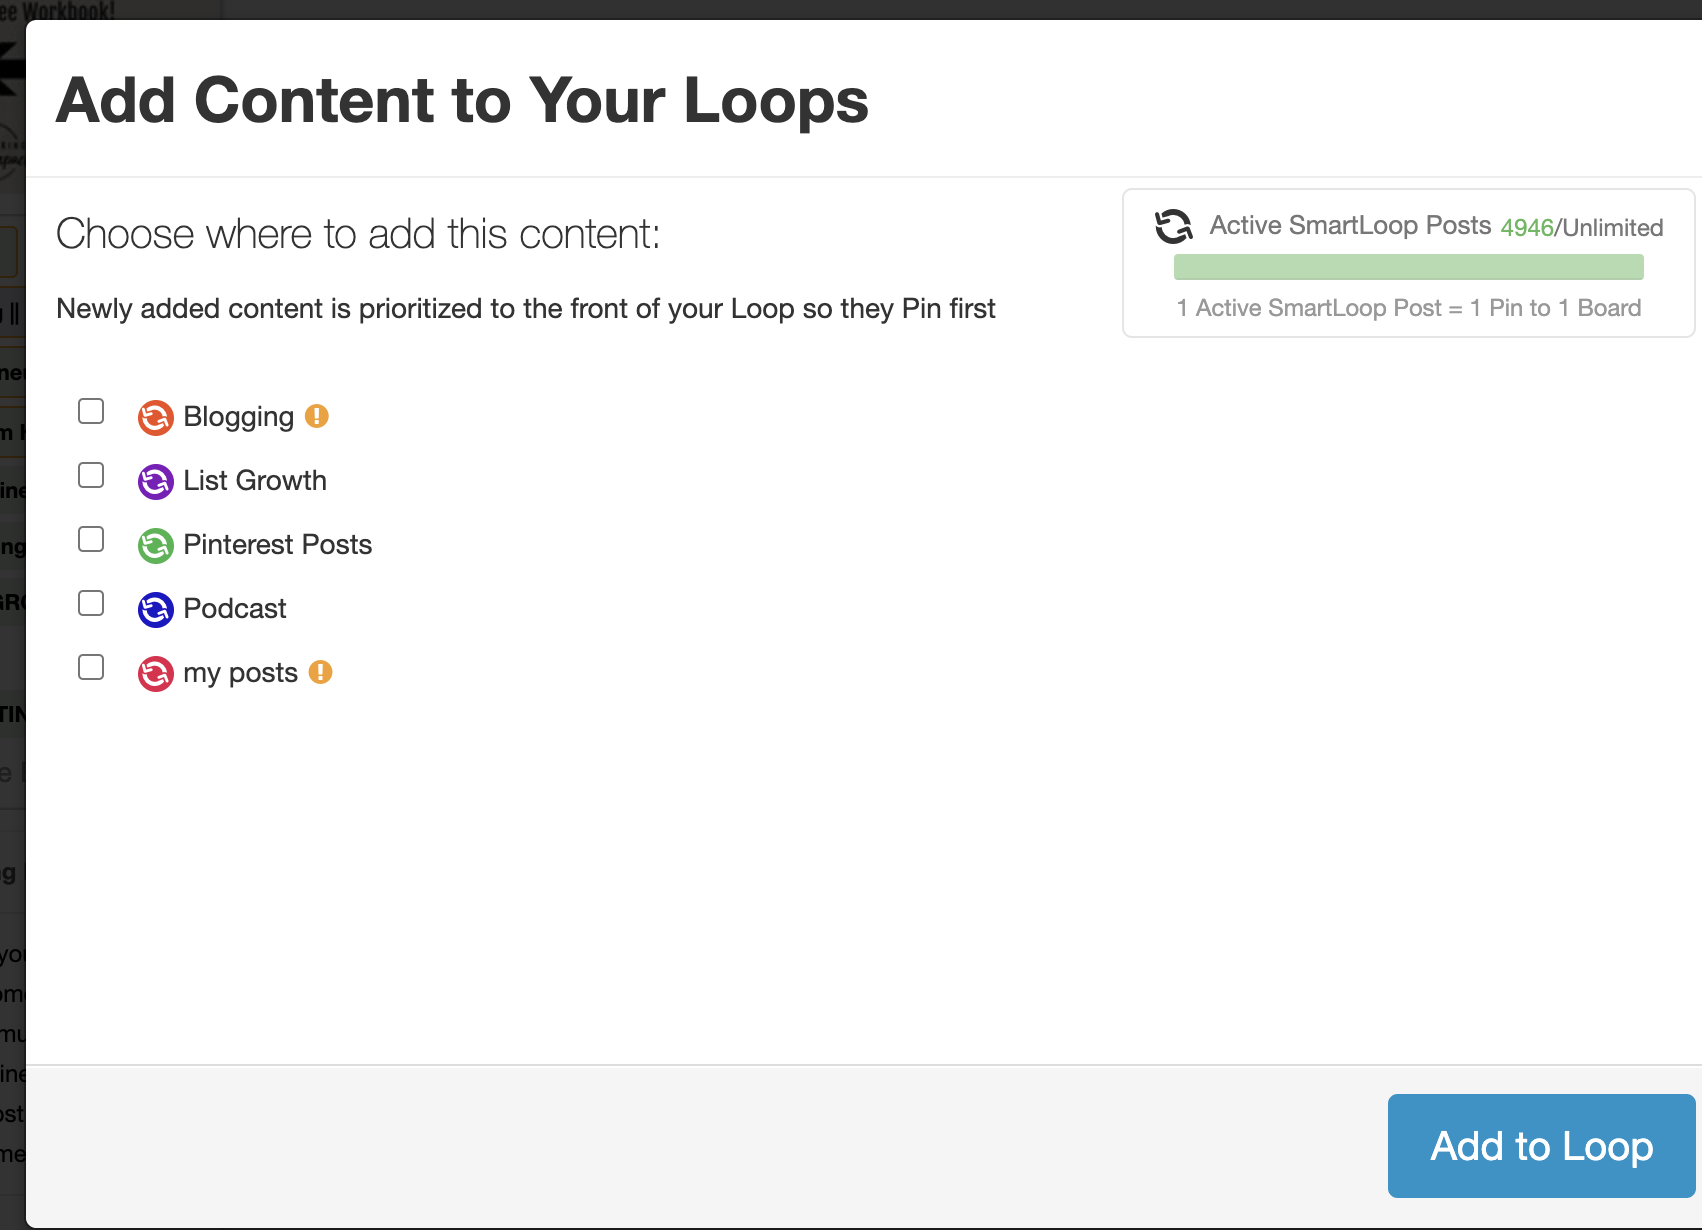Click the warning icon next to Blogging

[317, 416]
